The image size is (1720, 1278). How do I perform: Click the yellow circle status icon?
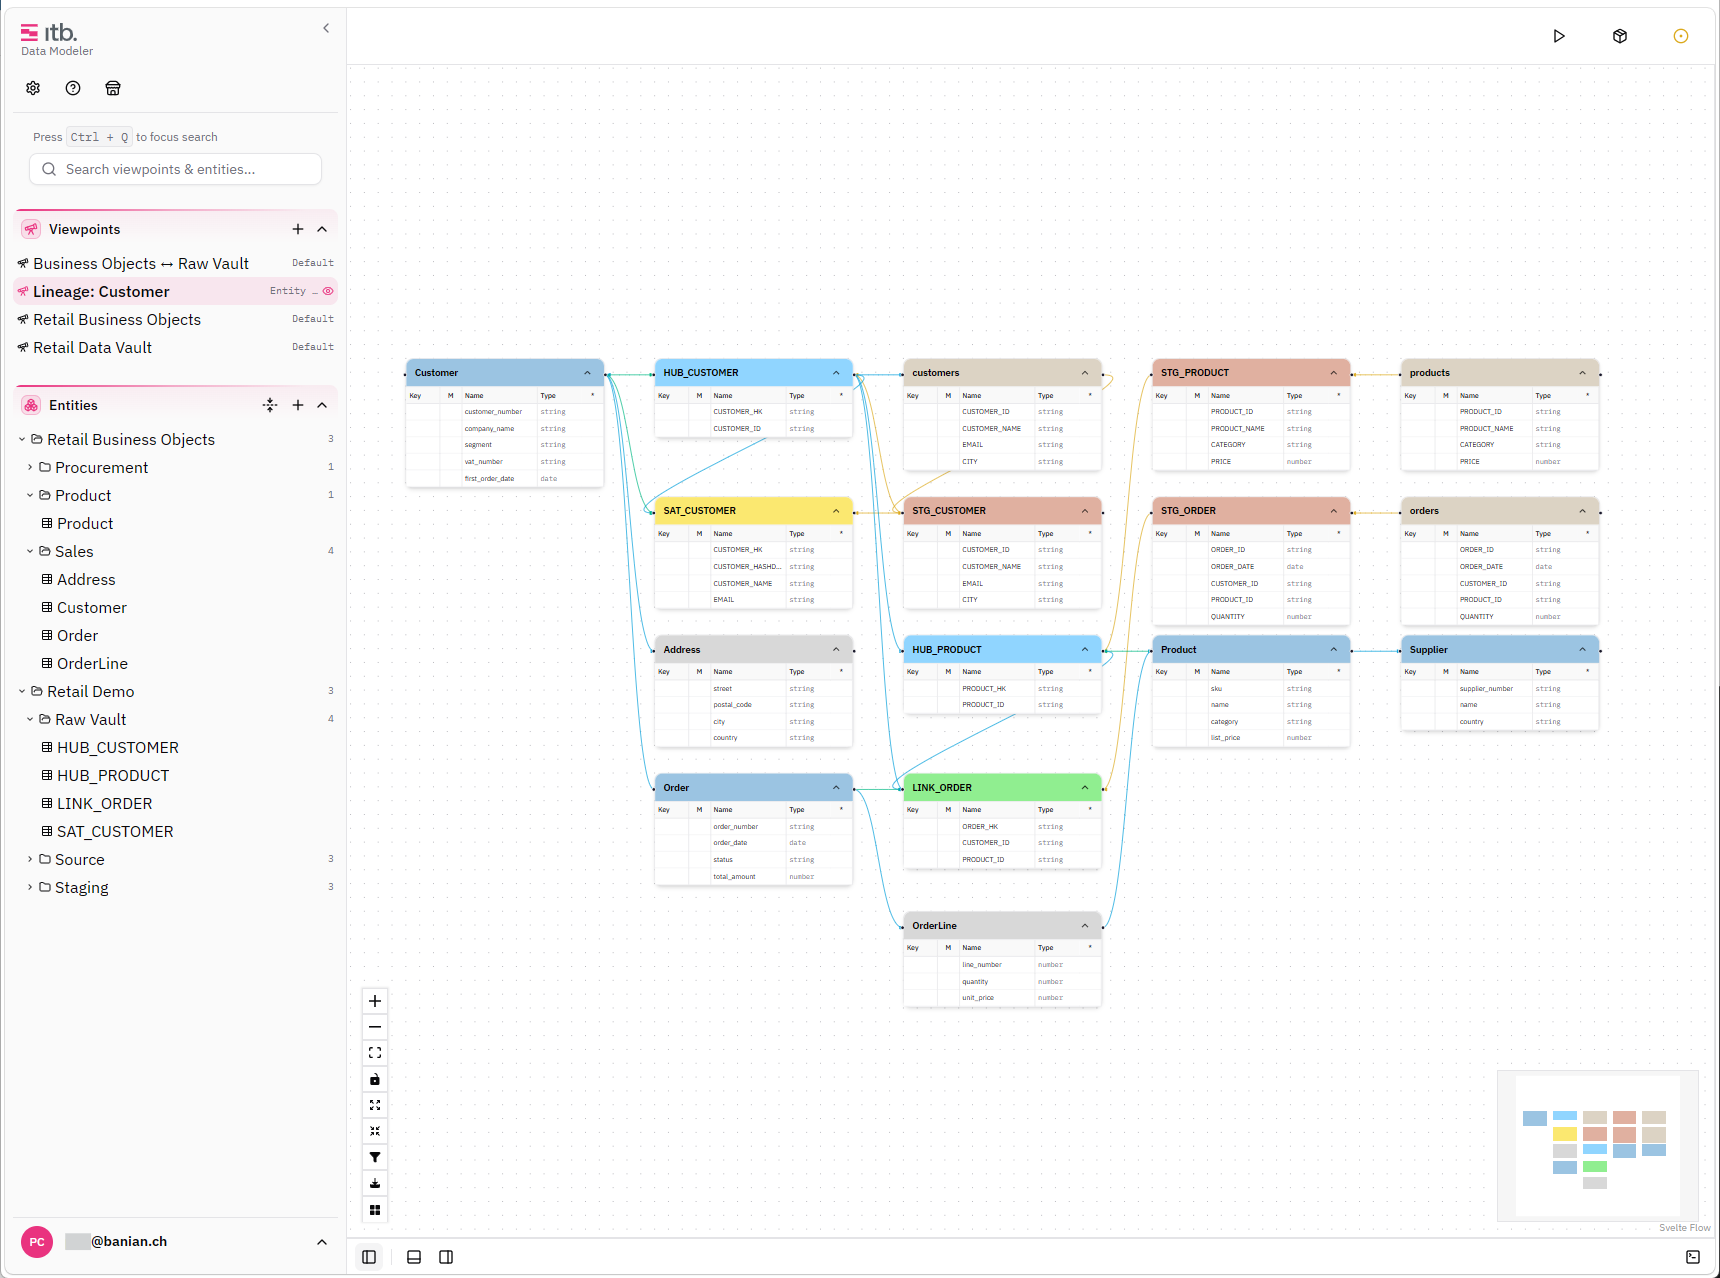(1681, 36)
